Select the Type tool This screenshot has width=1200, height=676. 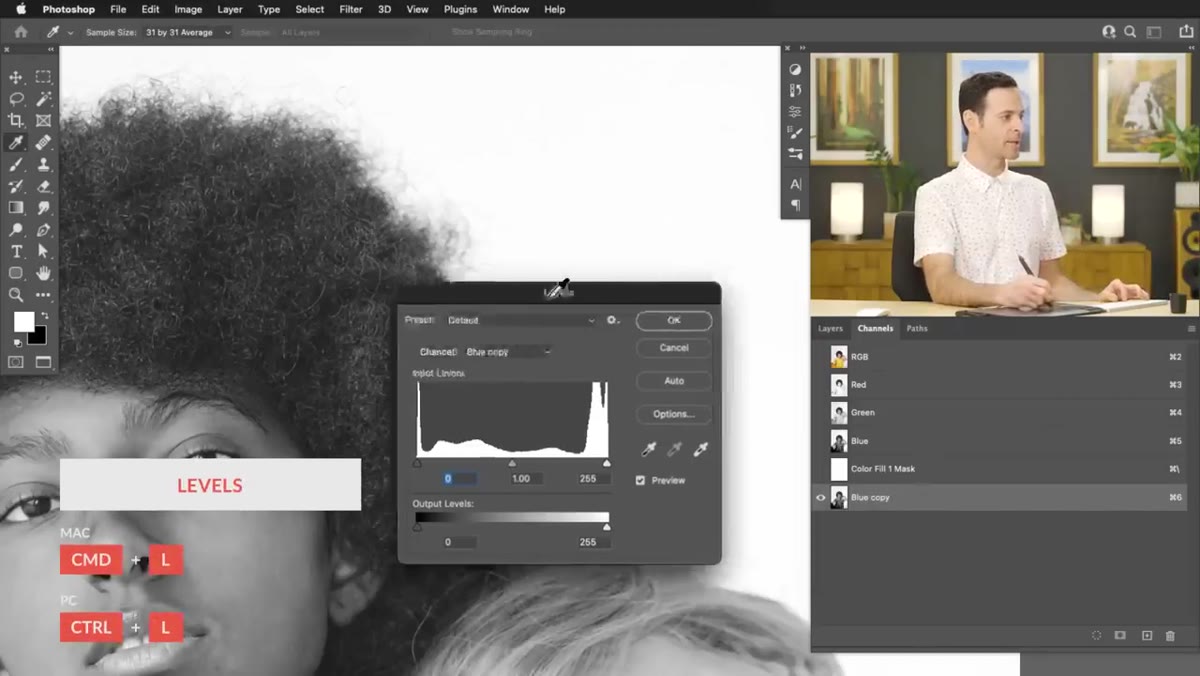click(x=16, y=252)
